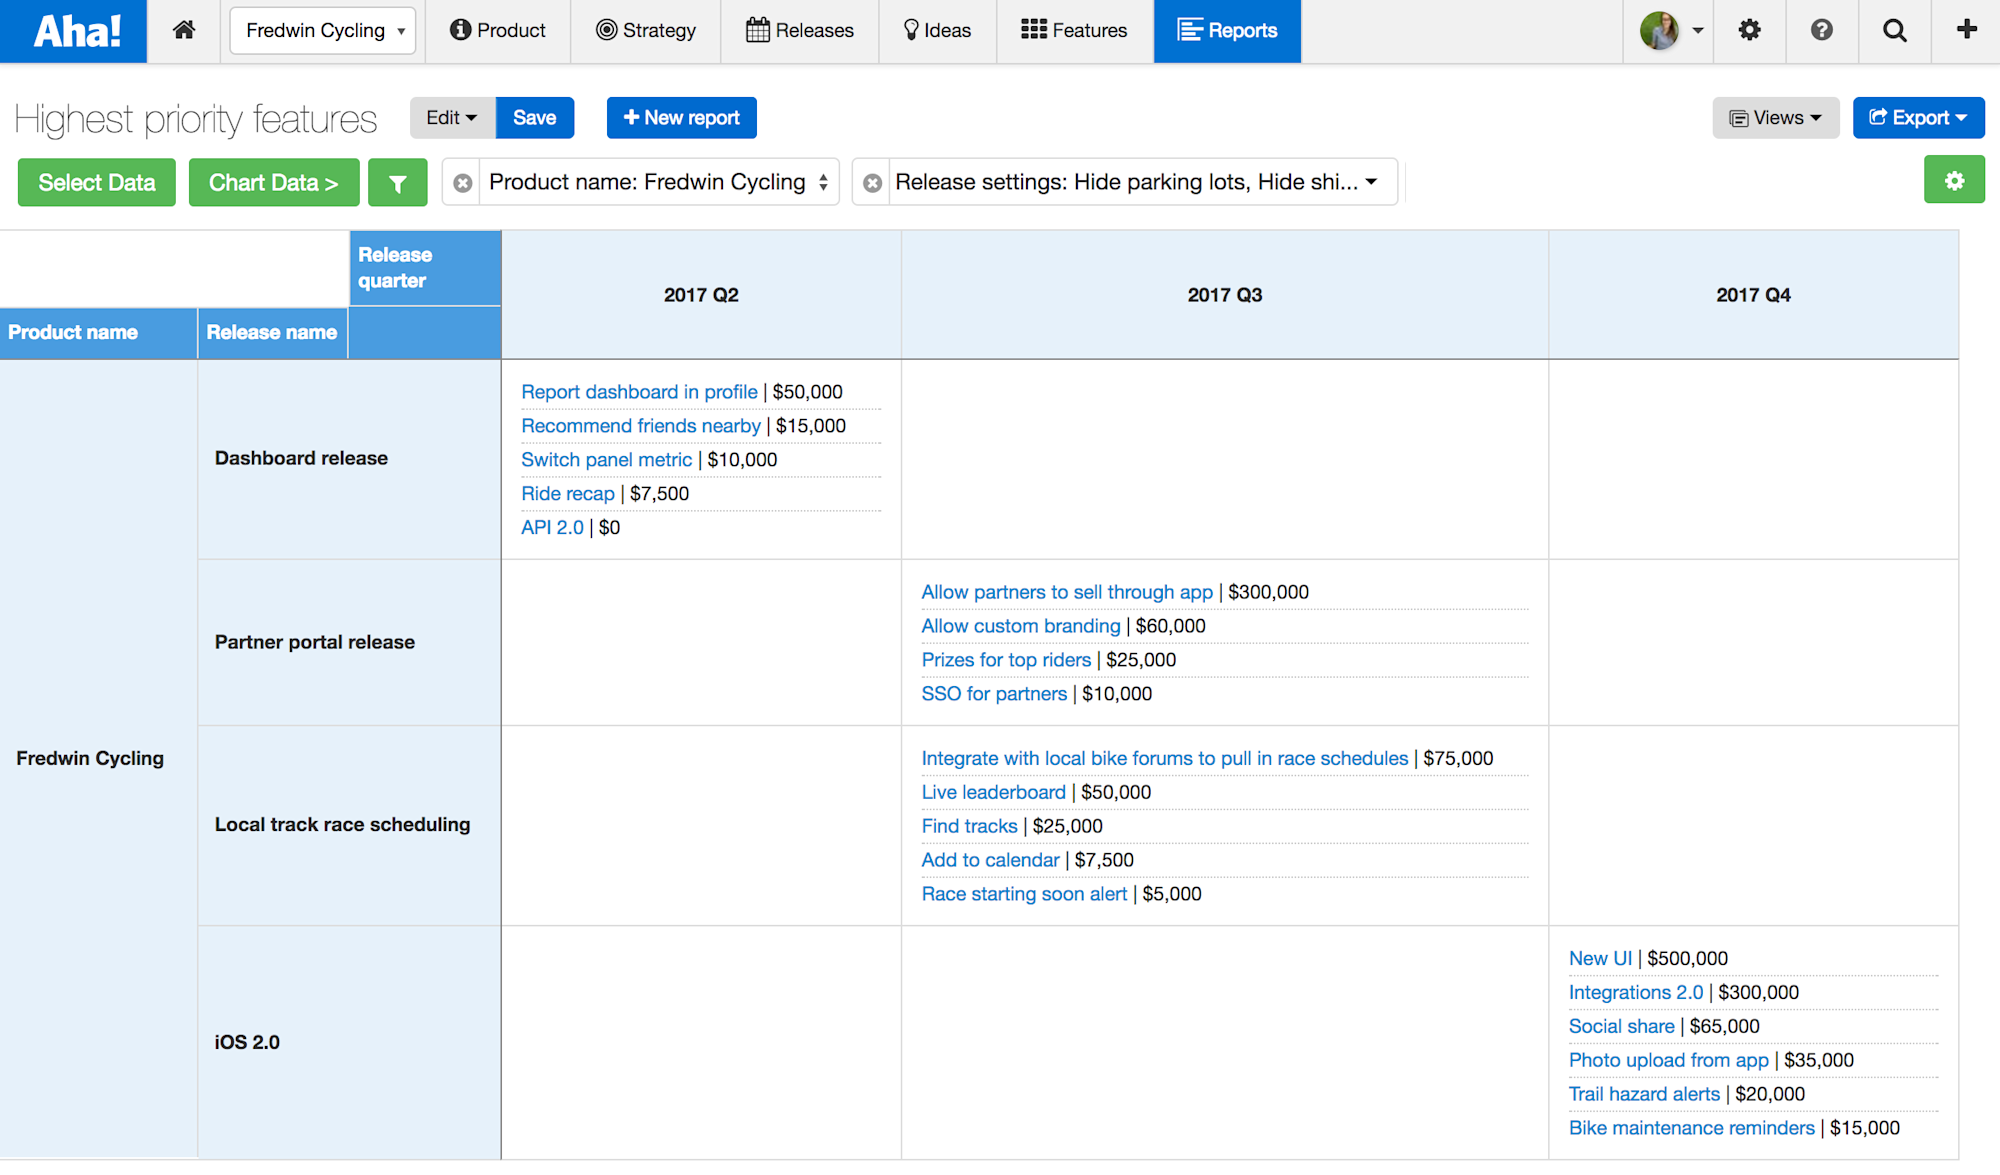
Task: Open the Views dropdown
Action: (1775, 117)
